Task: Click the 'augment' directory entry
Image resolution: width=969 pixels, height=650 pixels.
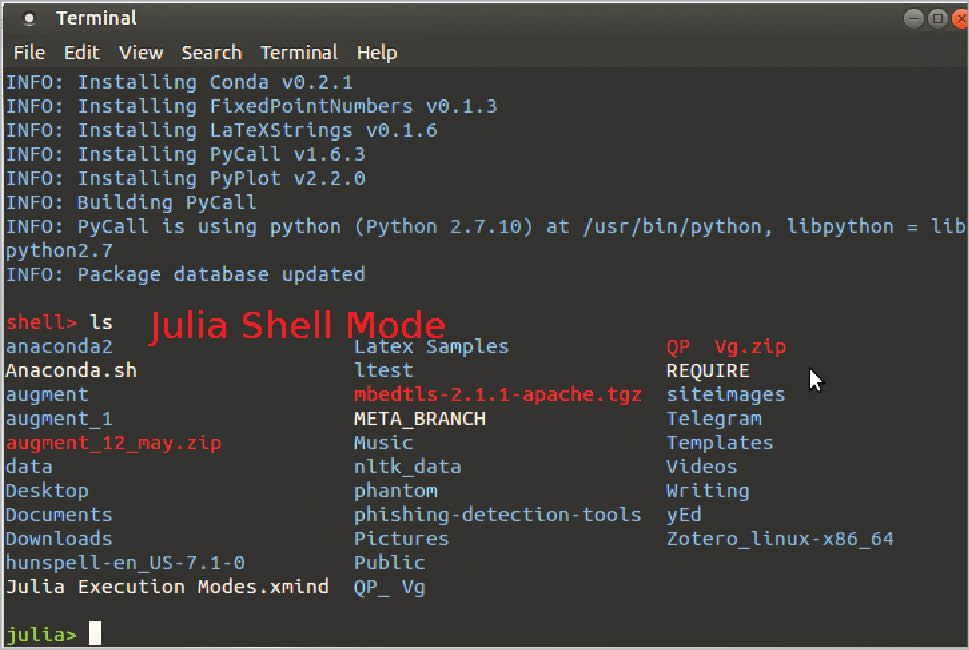Action: pyautogui.click(x=47, y=395)
